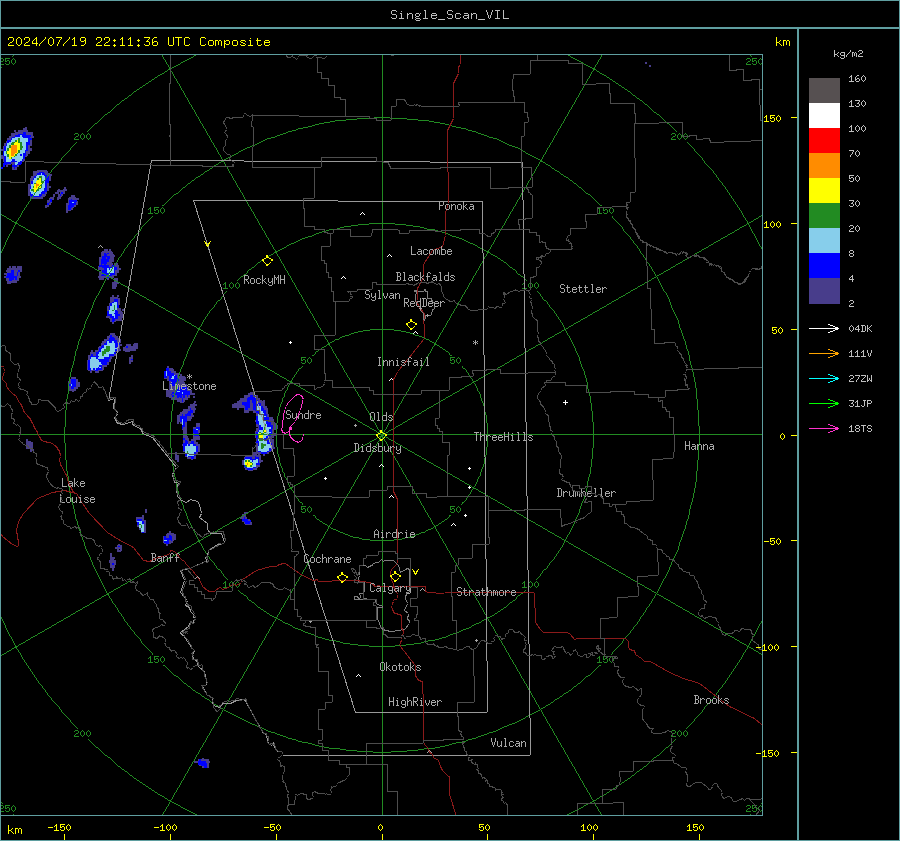
Task: Click the 18TS storm track legend label
Action: pyautogui.click(x=860, y=428)
